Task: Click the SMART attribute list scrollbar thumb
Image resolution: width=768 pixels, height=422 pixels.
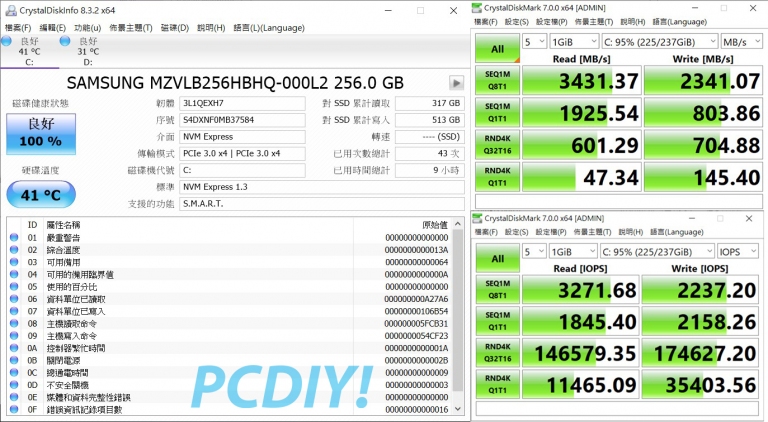Action: click(458, 309)
